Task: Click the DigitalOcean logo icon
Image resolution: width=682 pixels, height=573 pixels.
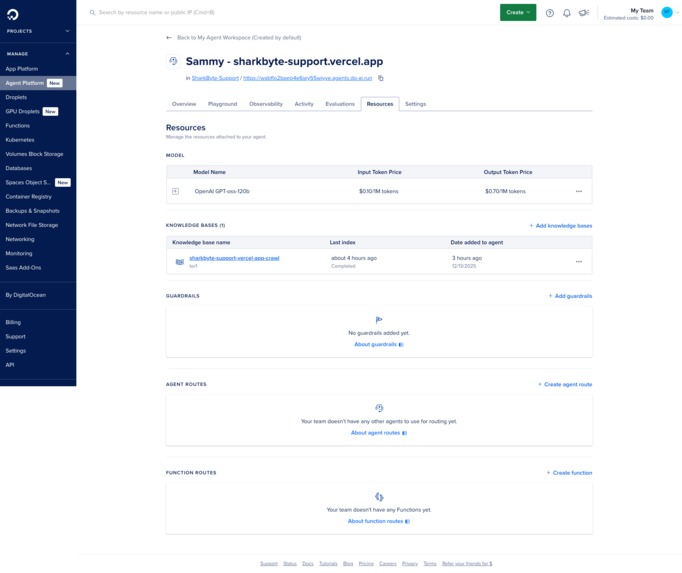Action: [x=13, y=14]
